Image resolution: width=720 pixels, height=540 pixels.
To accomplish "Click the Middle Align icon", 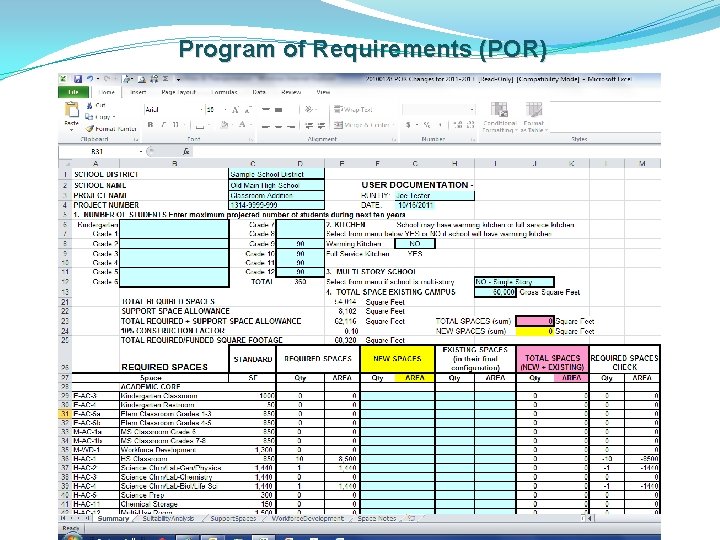I will click(x=278, y=110).
